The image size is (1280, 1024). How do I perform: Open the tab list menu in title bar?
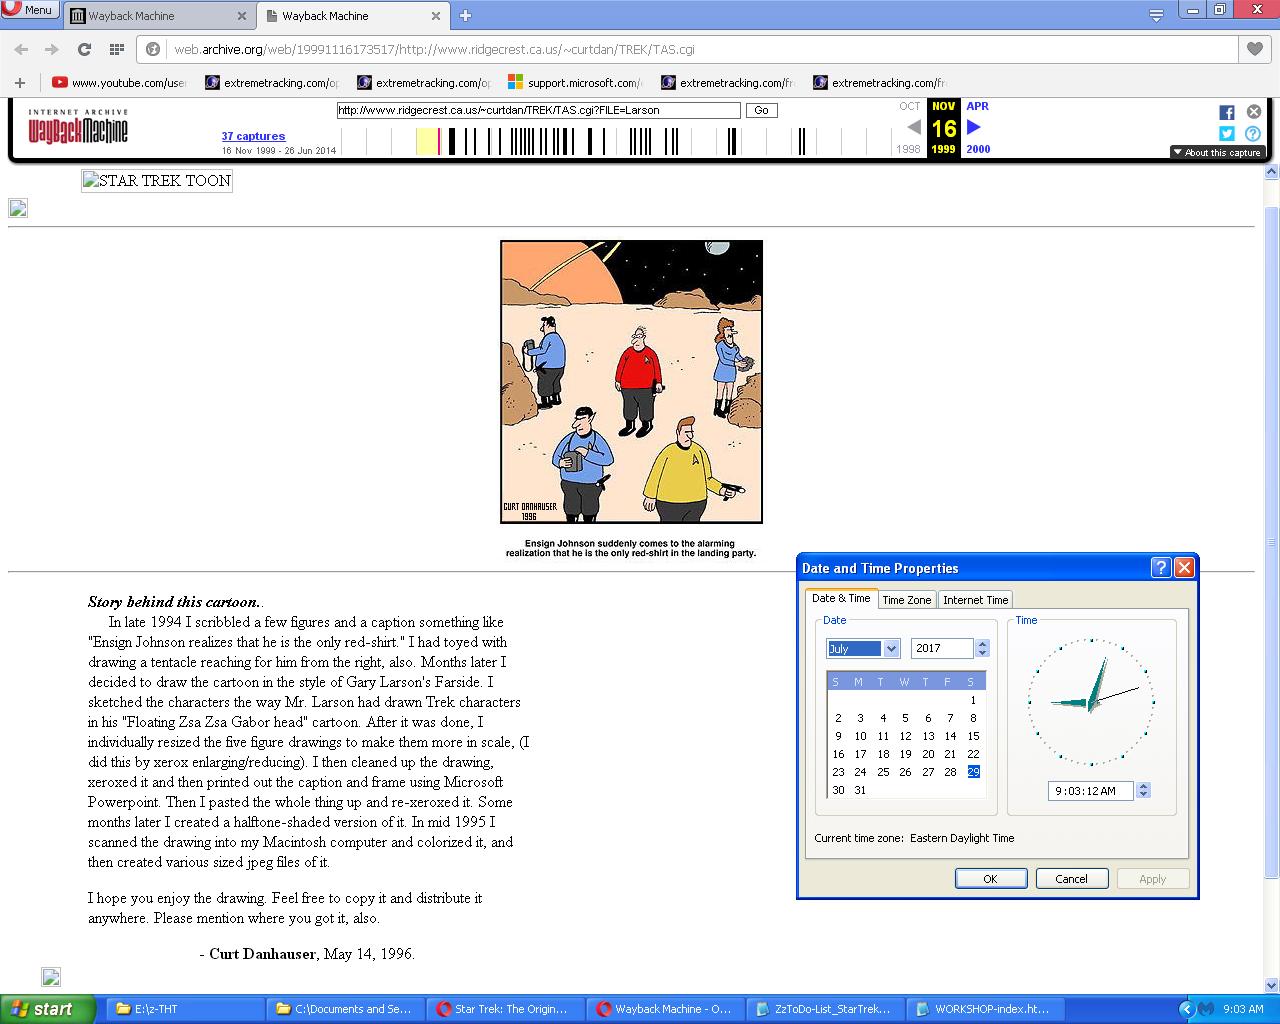point(1156,15)
